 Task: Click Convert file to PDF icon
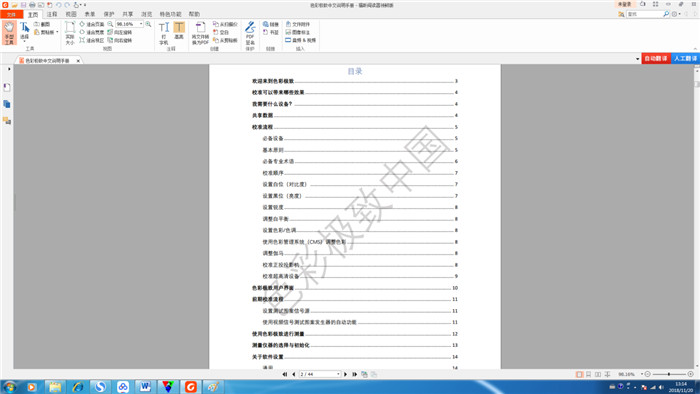(x=200, y=33)
